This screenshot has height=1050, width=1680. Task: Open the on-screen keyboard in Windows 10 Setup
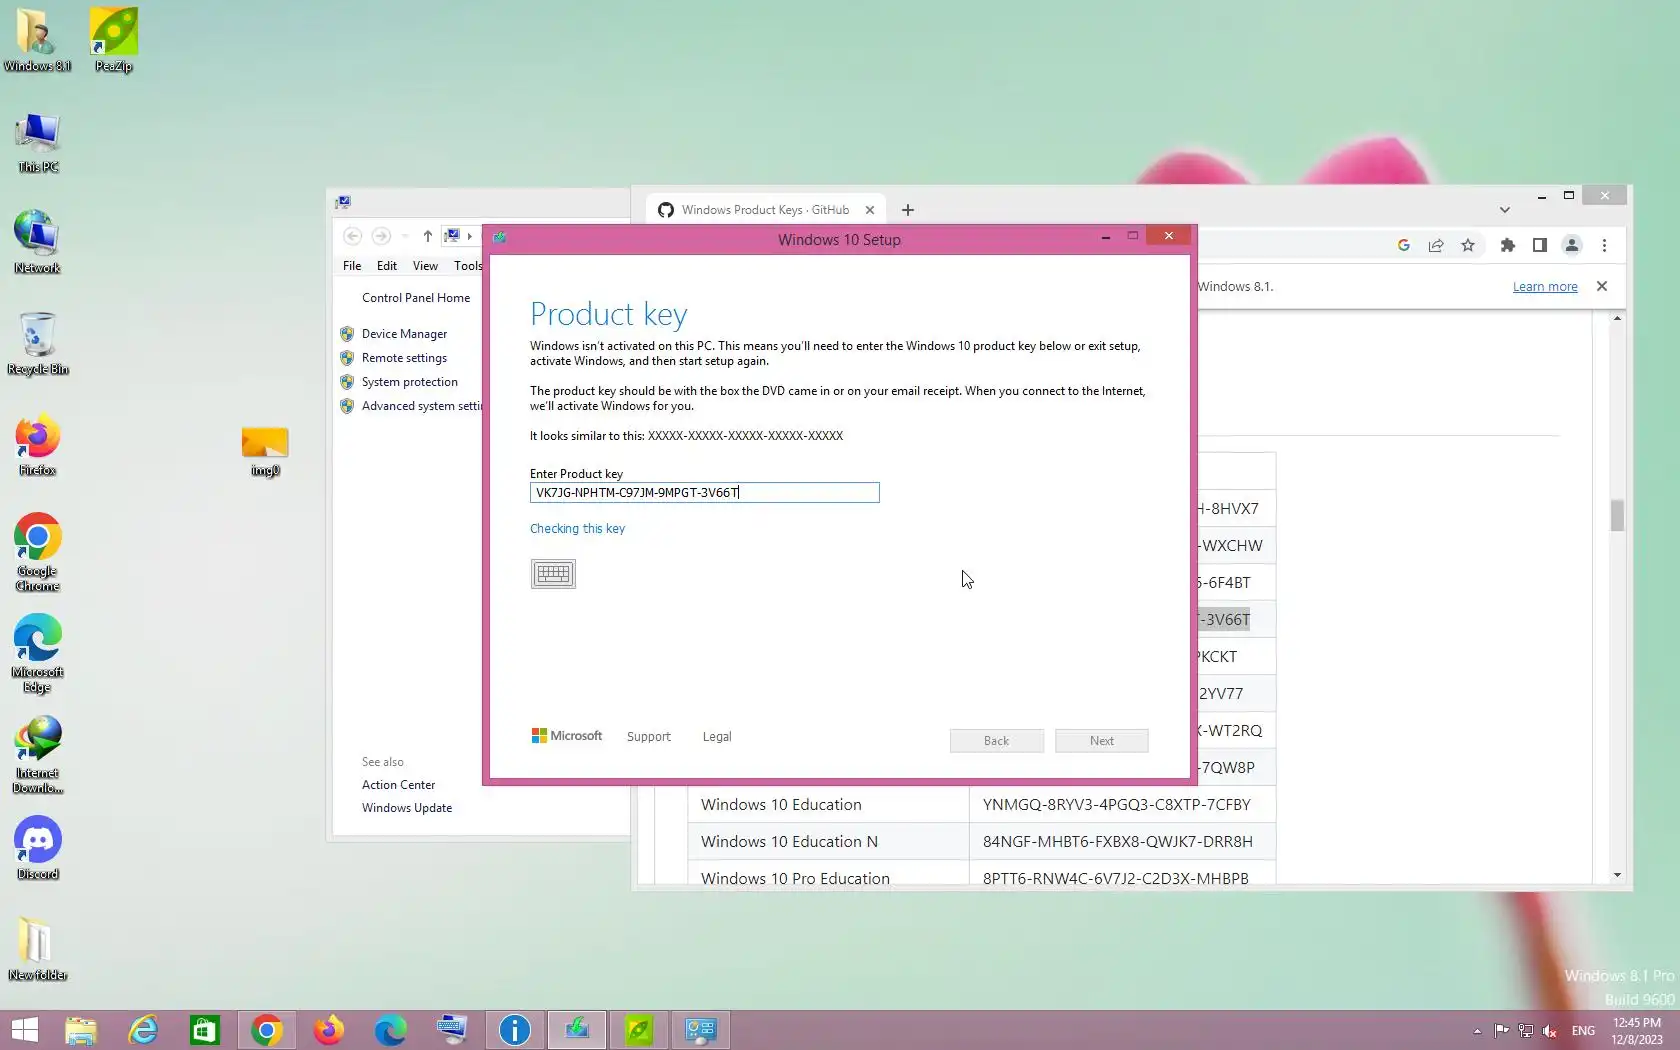553,574
